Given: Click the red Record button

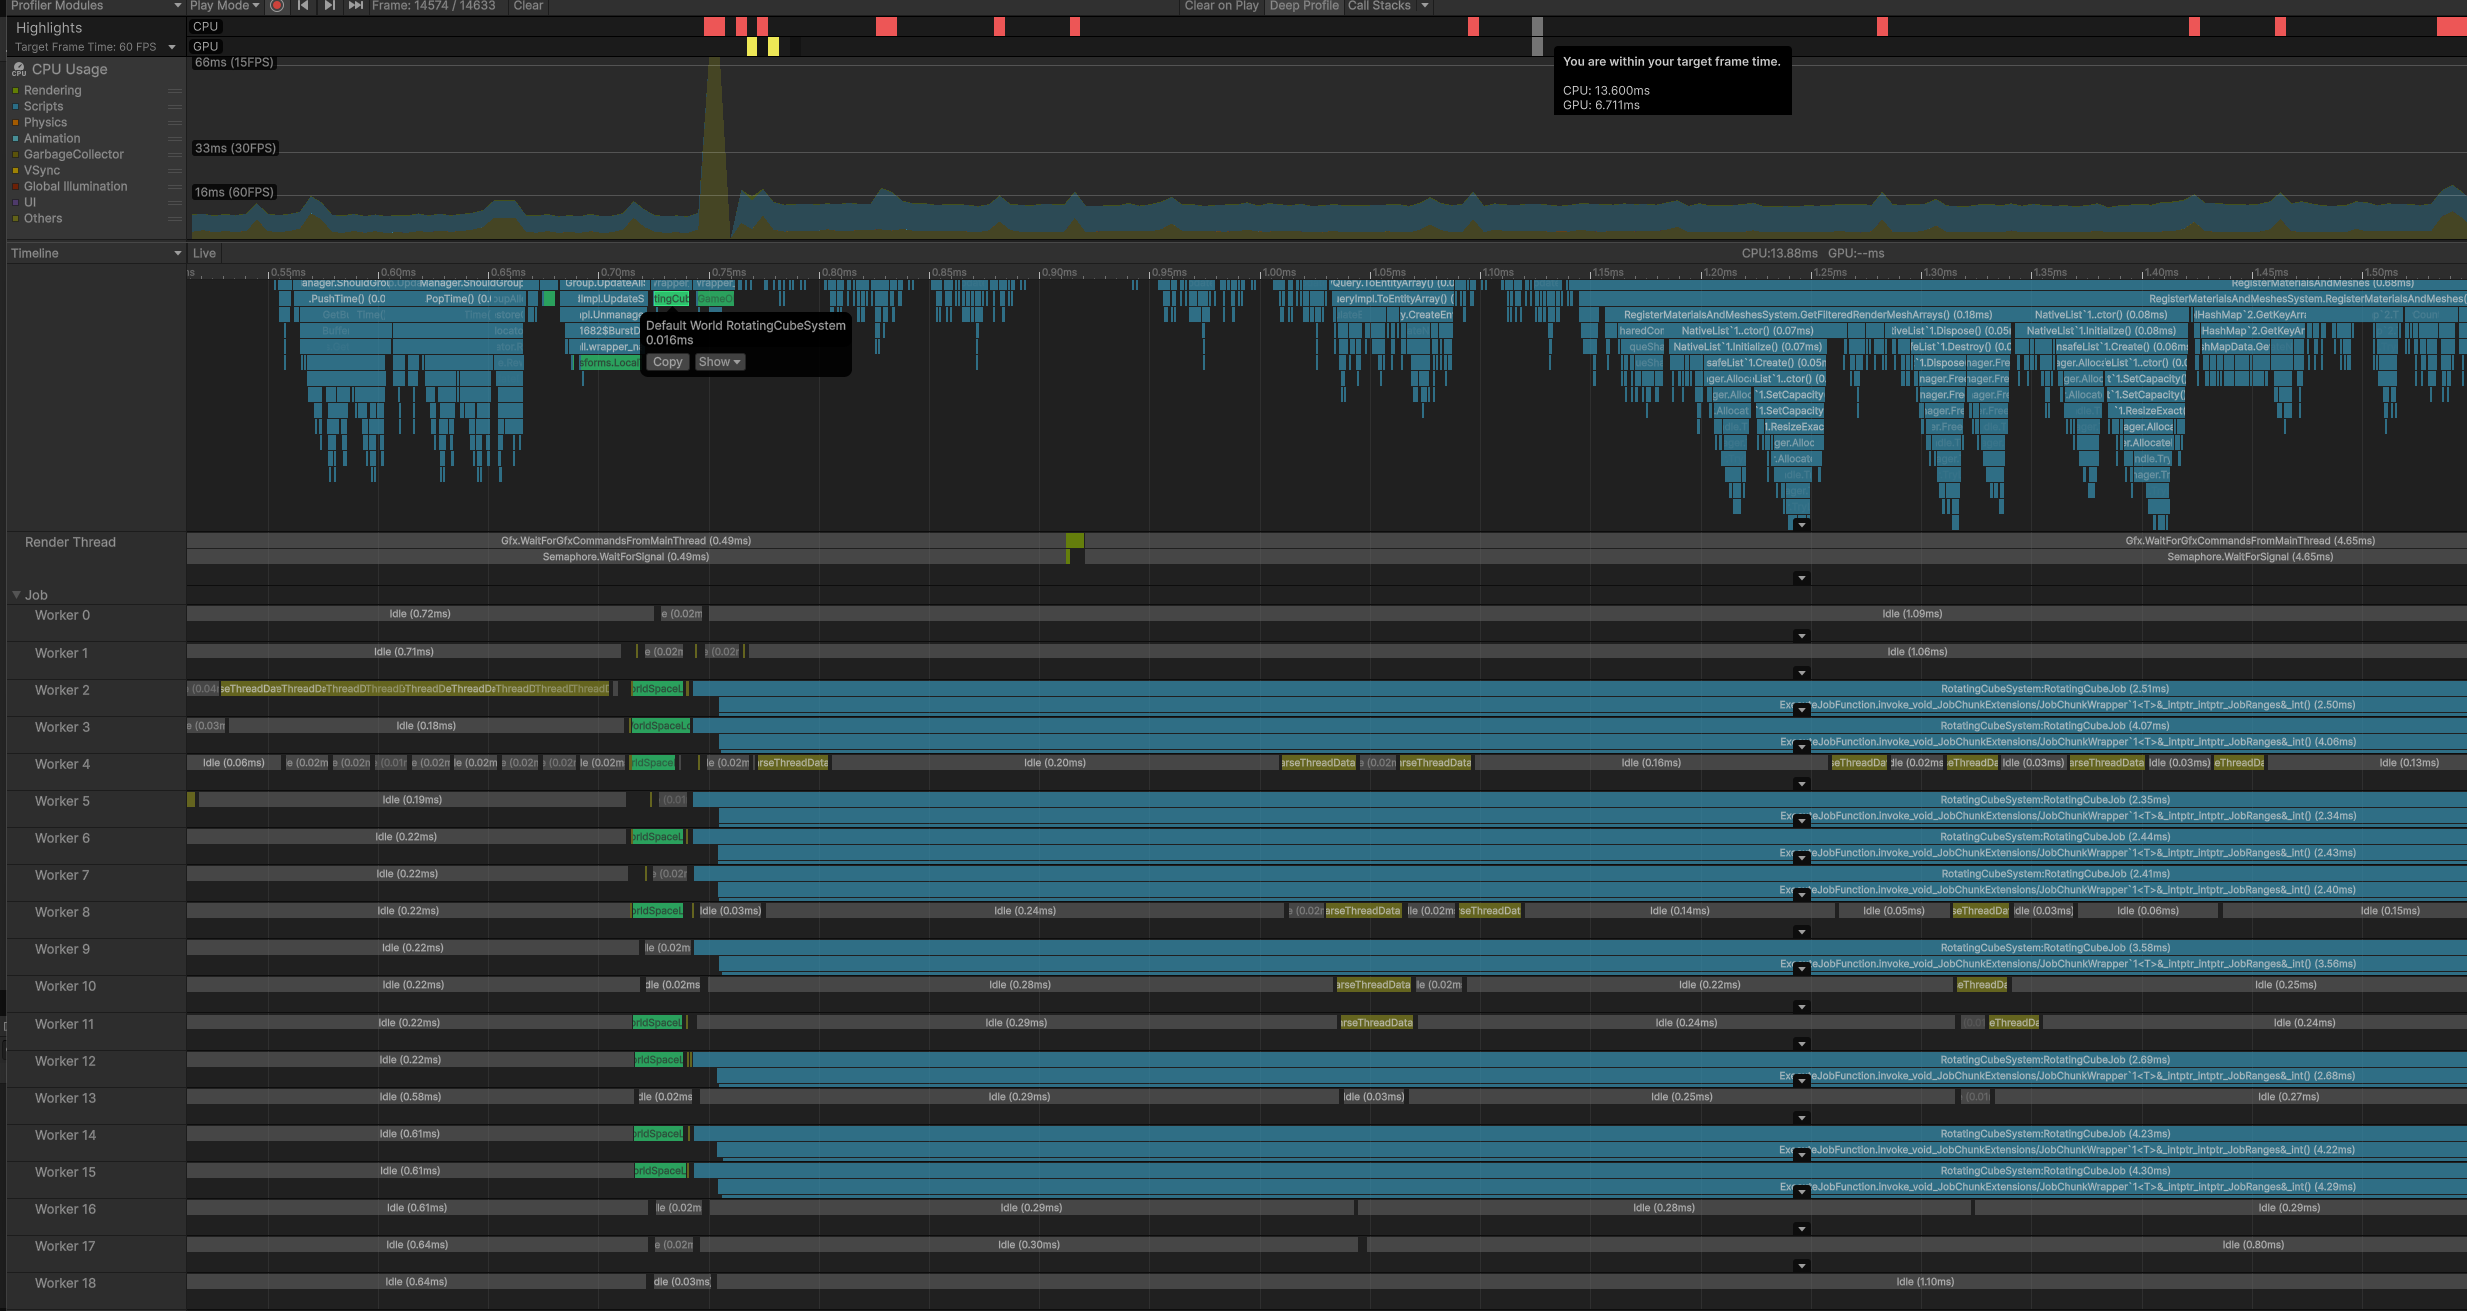Looking at the screenshot, I should (x=277, y=6).
